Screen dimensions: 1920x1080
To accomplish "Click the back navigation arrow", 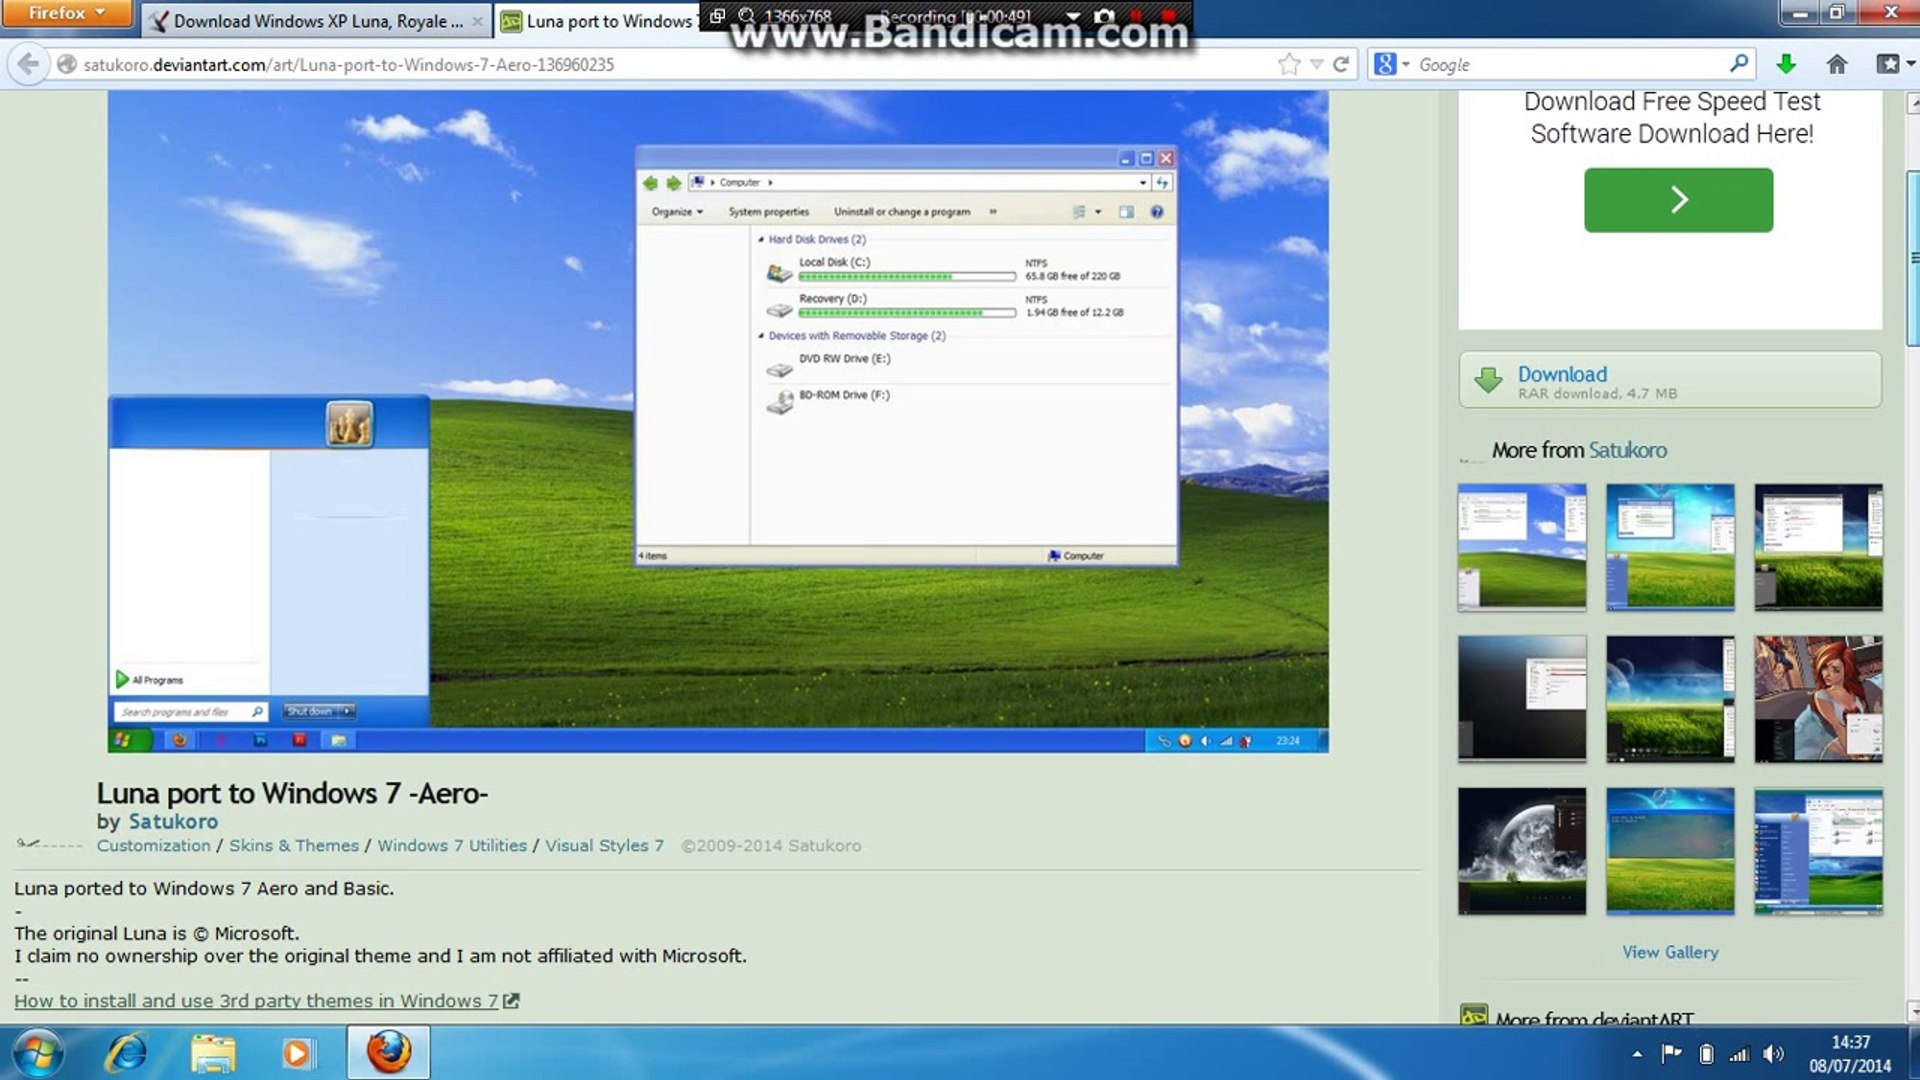I will pyautogui.click(x=27, y=64).
